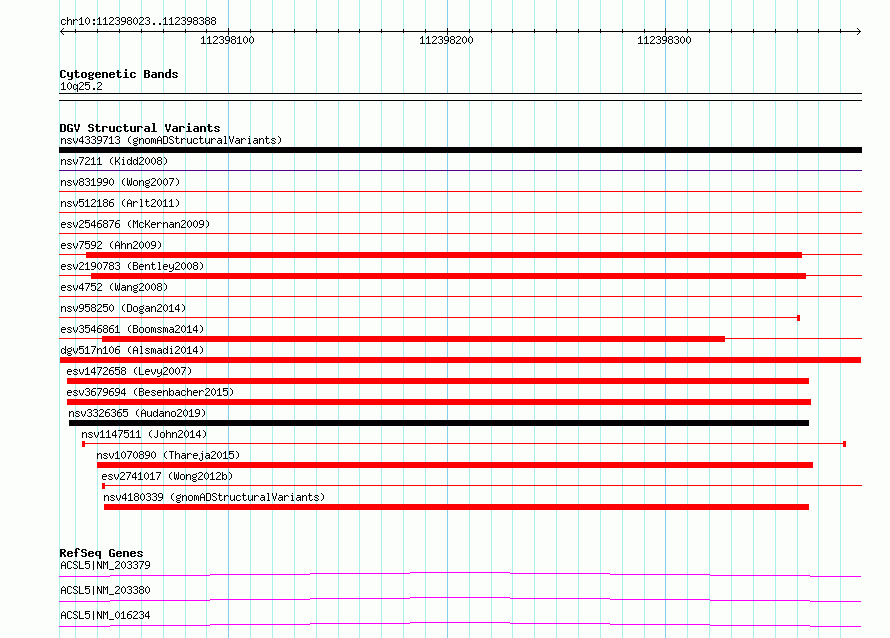Click the red bar of nsv1070890
Image resolution: width=890 pixels, height=638 pixels.
point(455,465)
